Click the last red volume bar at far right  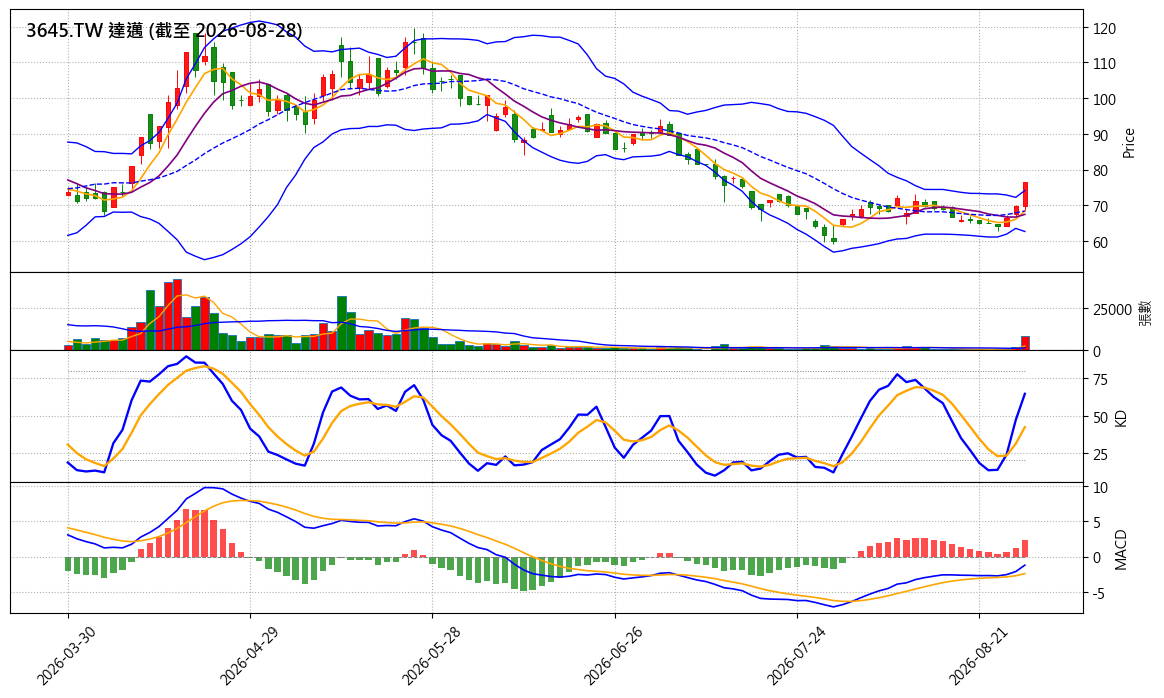(x=1025, y=343)
